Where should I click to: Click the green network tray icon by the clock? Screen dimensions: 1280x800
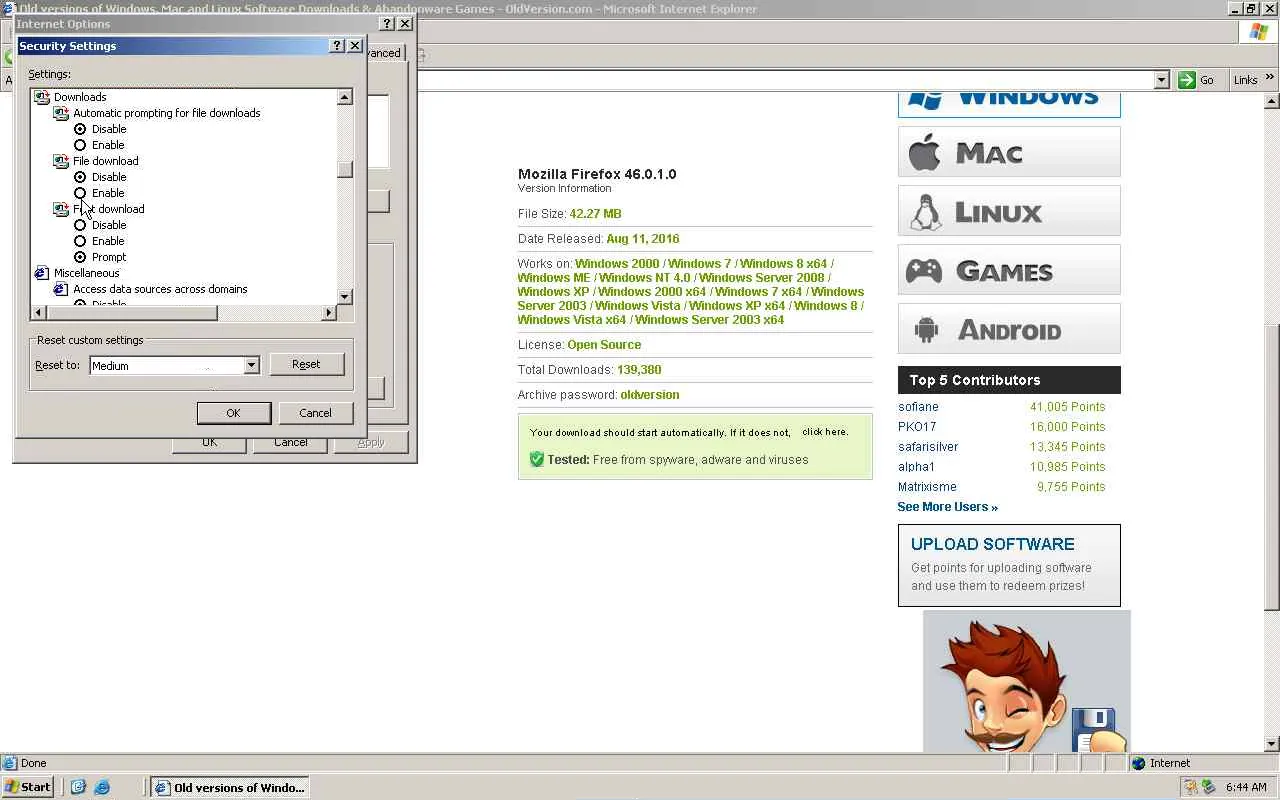pyautogui.click(x=1208, y=787)
